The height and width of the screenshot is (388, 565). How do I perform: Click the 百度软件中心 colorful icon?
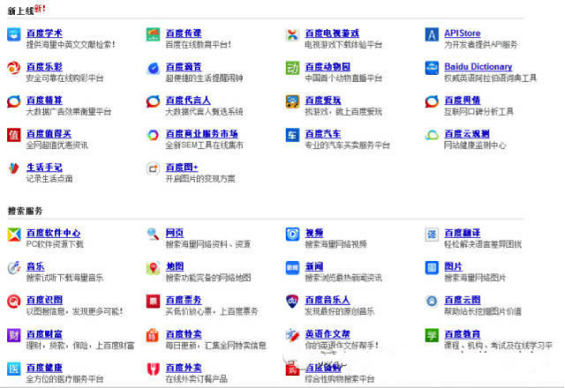14,234
